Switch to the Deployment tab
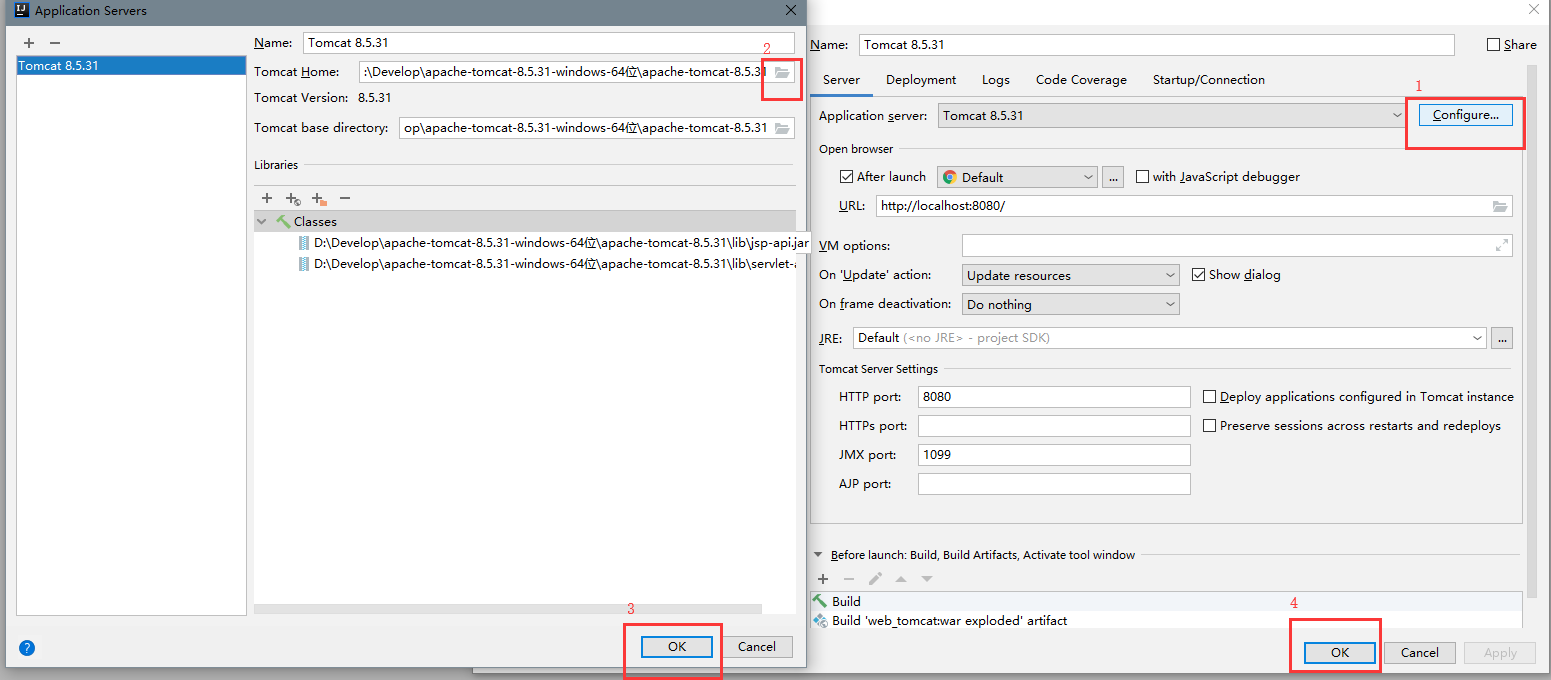Viewport: 1551px width, 680px height. 921,80
